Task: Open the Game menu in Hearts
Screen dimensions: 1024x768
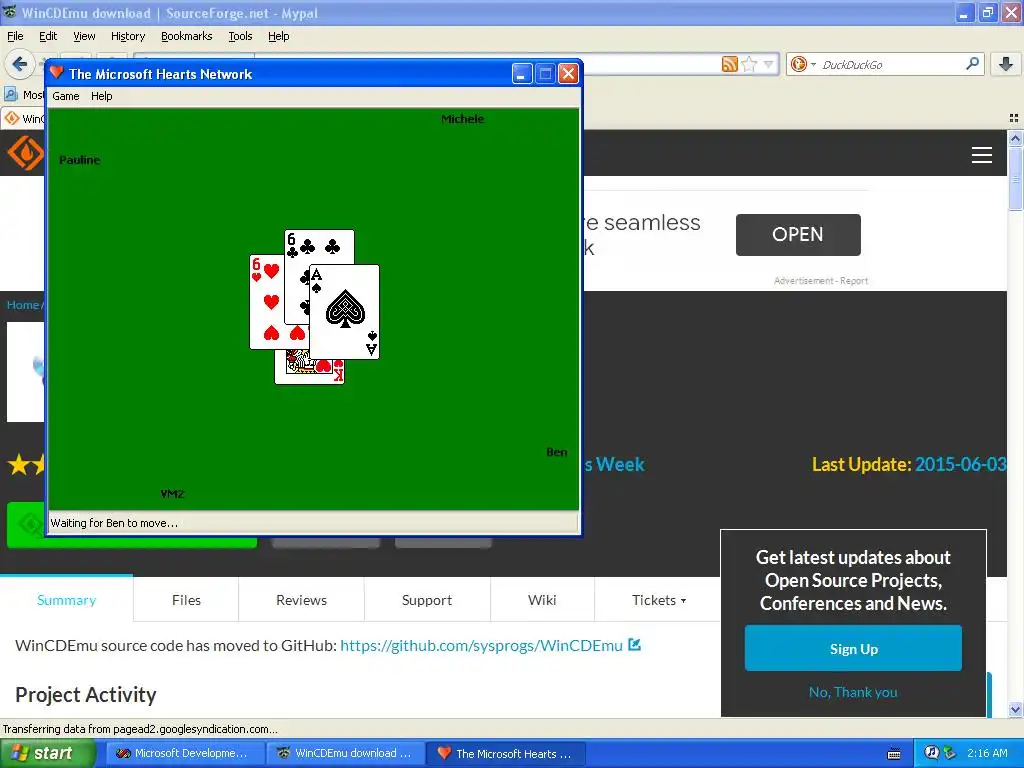Action: (x=65, y=96)
